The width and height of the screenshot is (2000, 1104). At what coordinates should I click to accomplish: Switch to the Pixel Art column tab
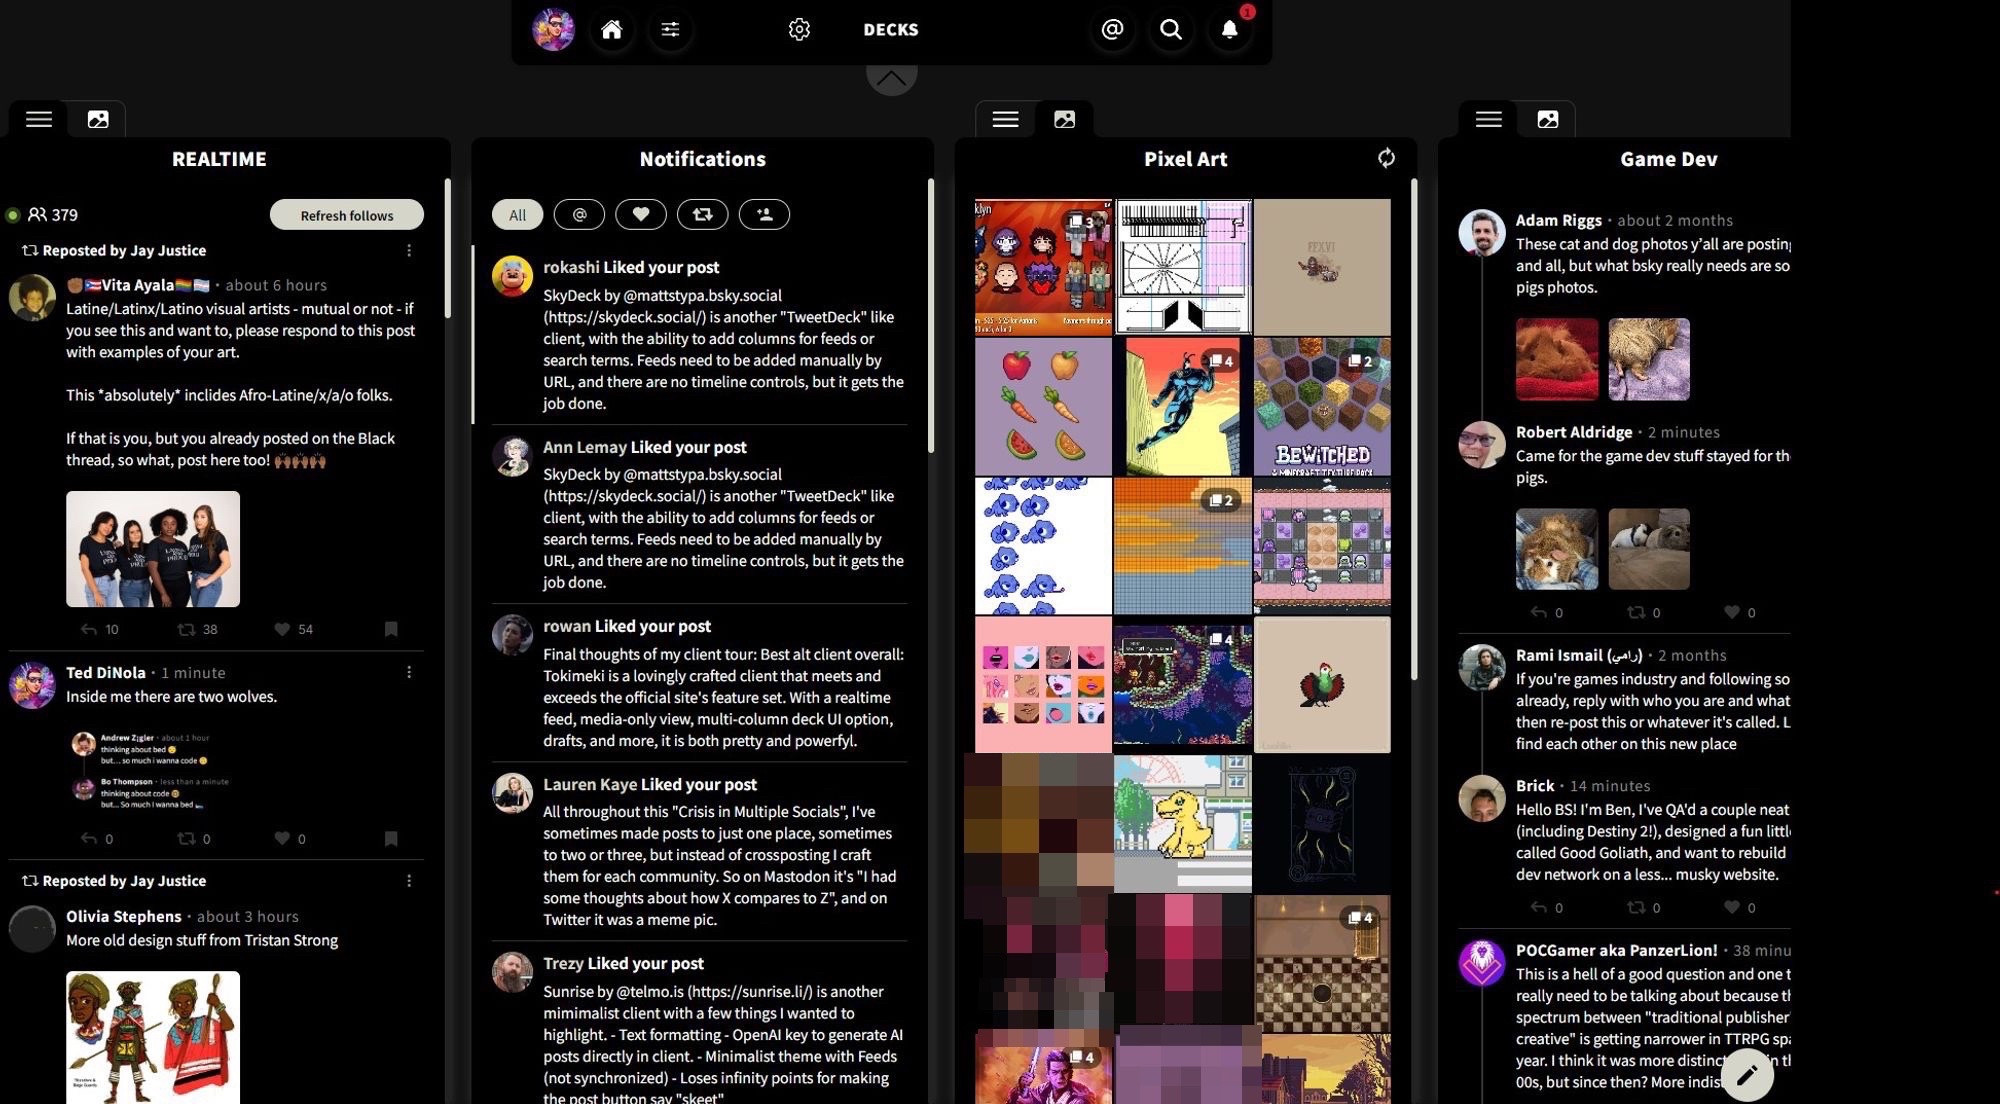1186,158
